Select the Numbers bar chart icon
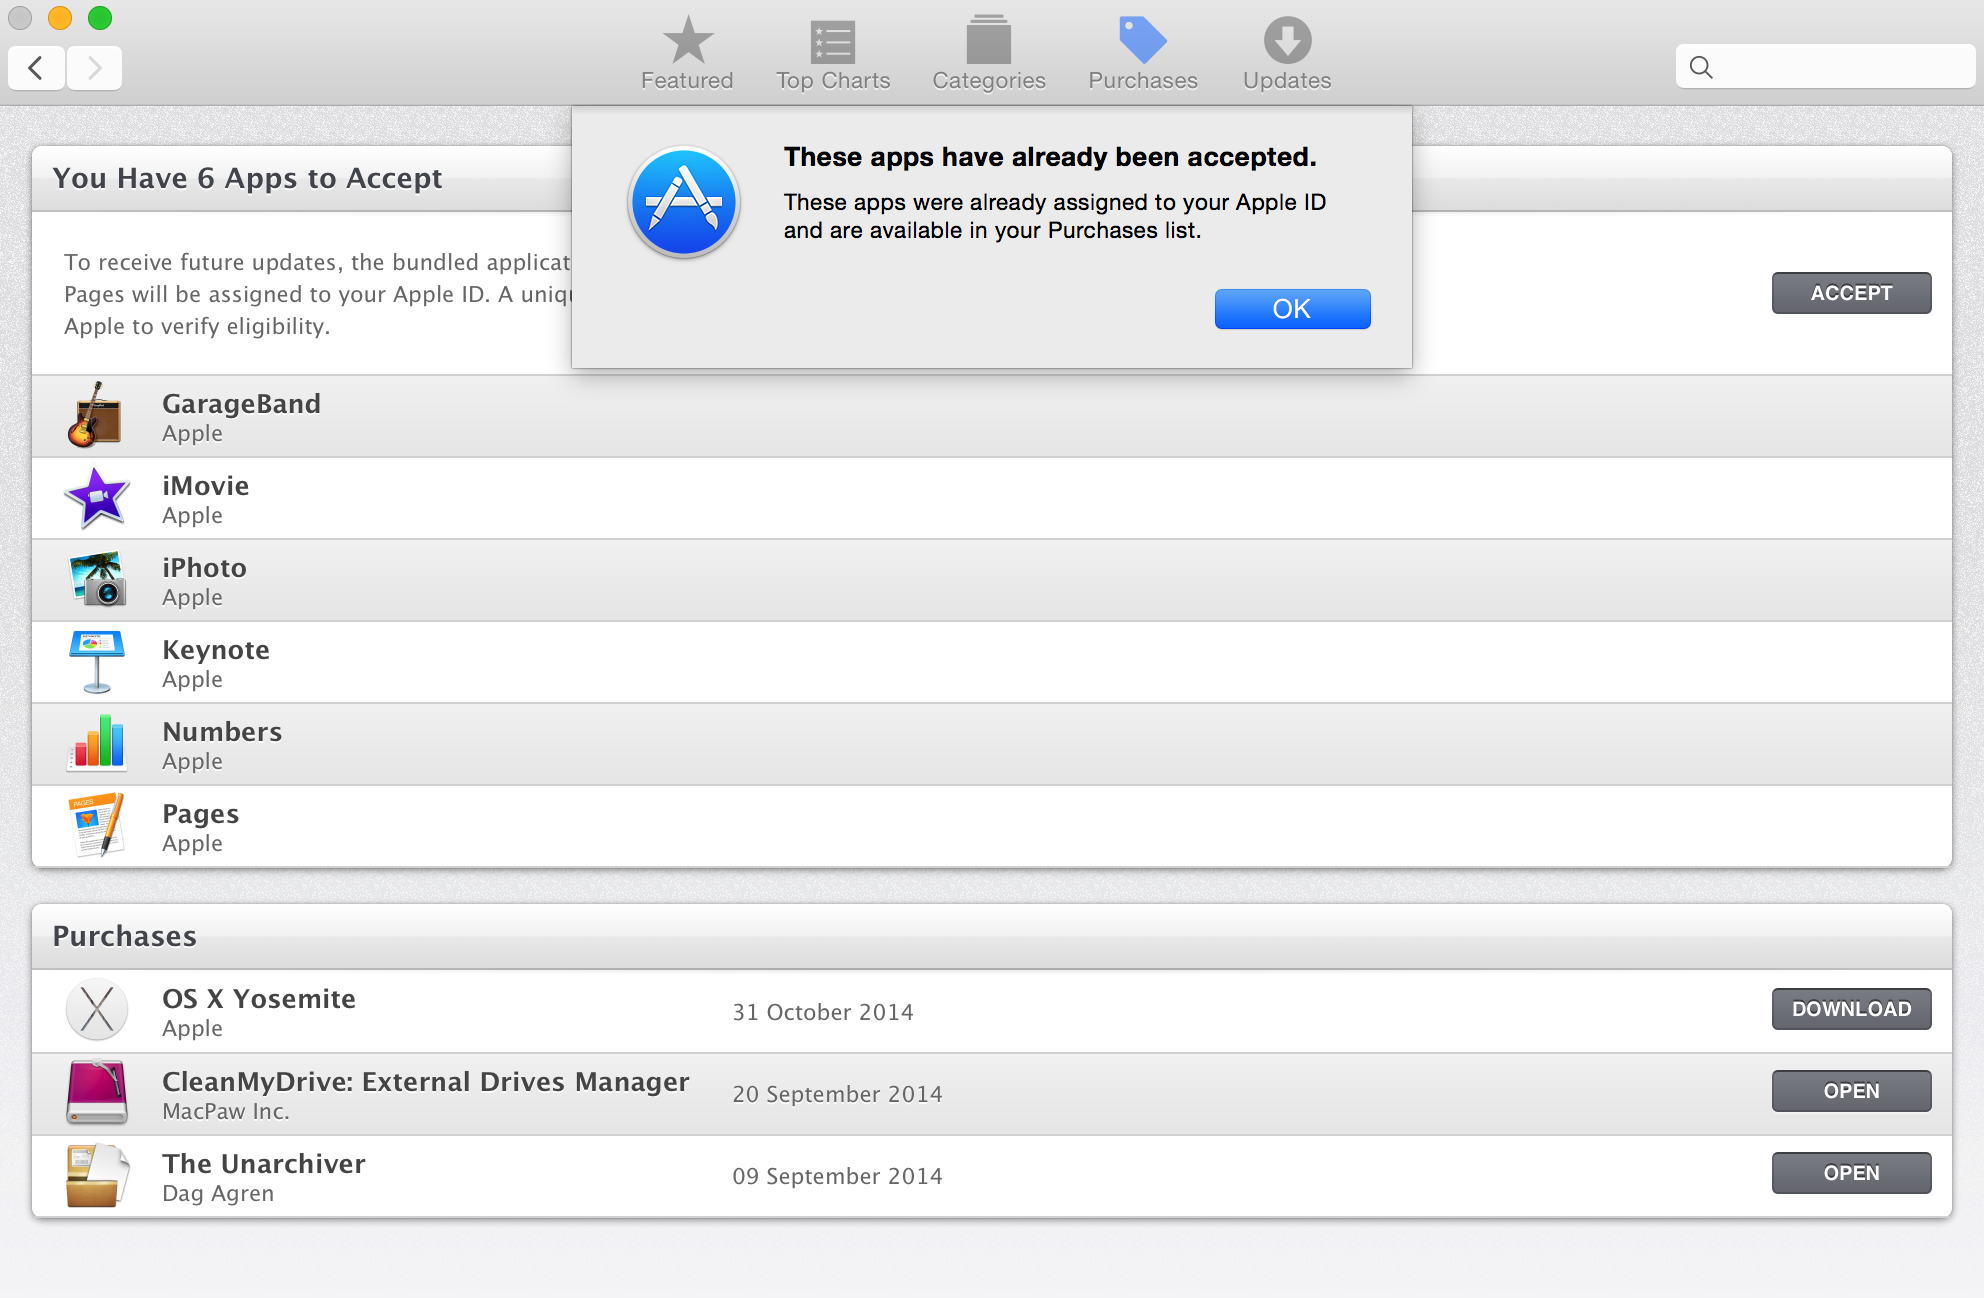Viewport: 1984px width, 1298px height. coord(96,744)
